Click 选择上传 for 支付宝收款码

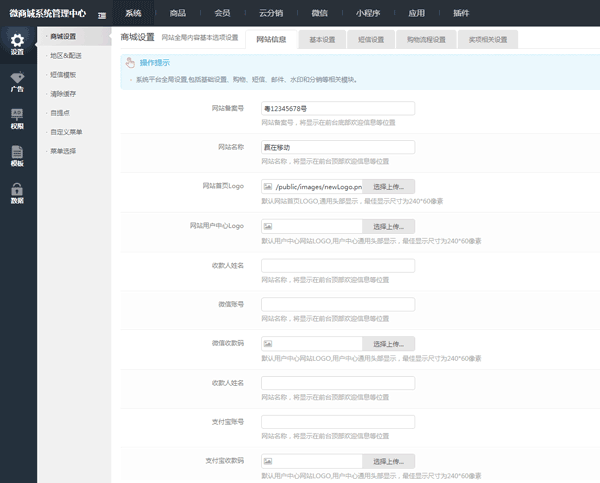coord(388,461)
